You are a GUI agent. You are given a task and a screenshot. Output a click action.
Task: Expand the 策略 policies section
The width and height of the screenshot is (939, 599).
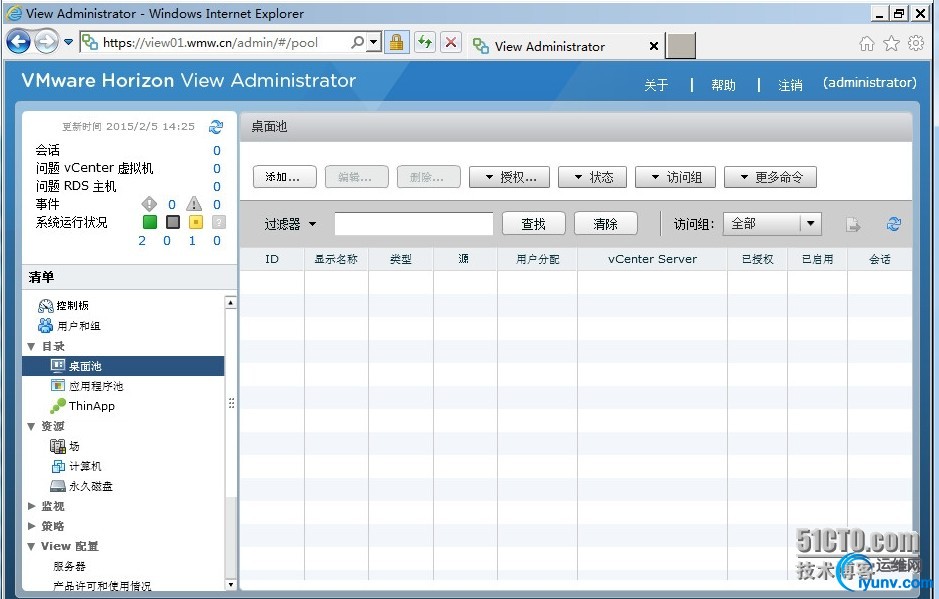[31, 526]
